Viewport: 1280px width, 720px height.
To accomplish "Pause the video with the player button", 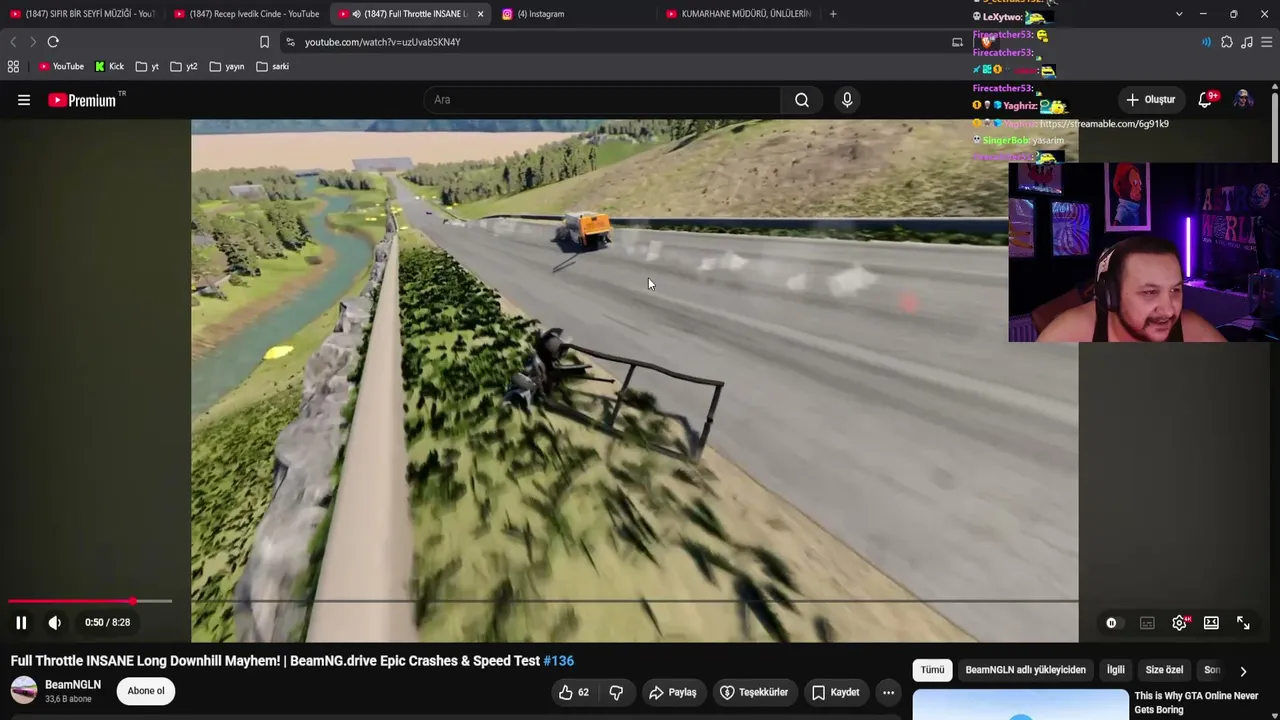I will tap(21, 622).
